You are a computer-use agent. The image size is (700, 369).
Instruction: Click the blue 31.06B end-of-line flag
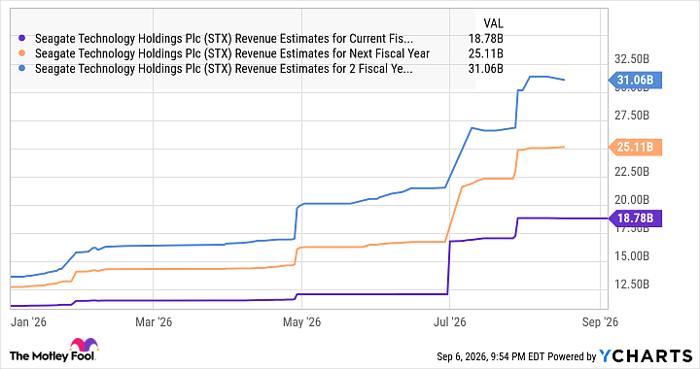point(635,80)
